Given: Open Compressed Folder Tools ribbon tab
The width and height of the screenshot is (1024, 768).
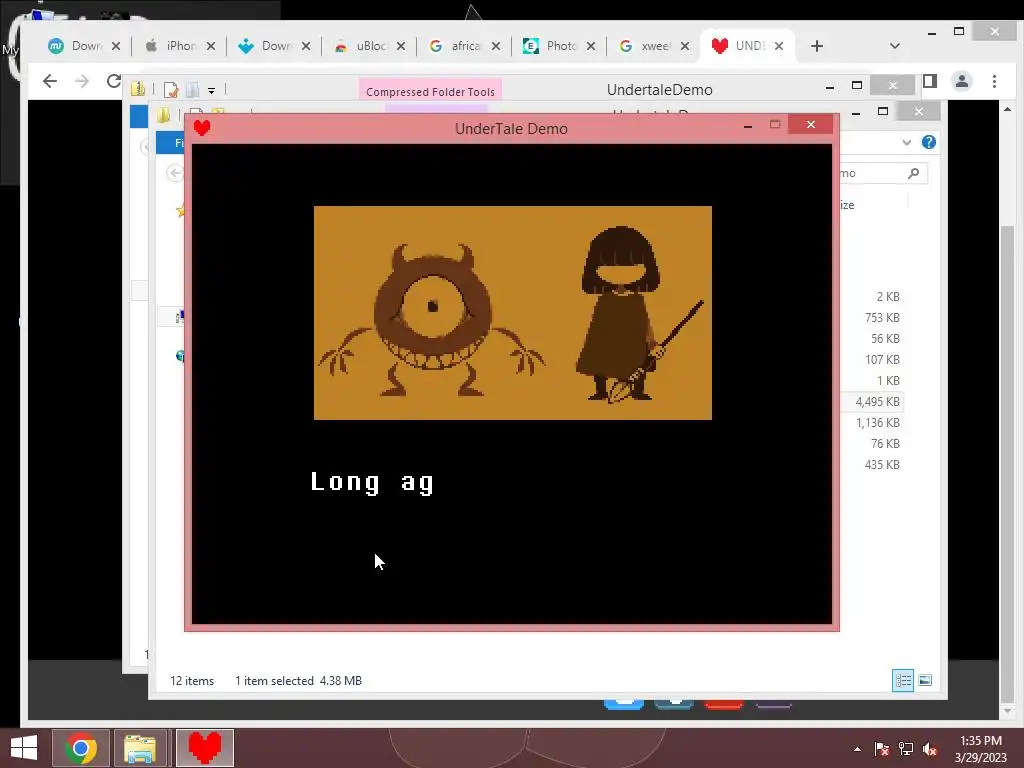Looking at the screenshot, I should point(430,91).
